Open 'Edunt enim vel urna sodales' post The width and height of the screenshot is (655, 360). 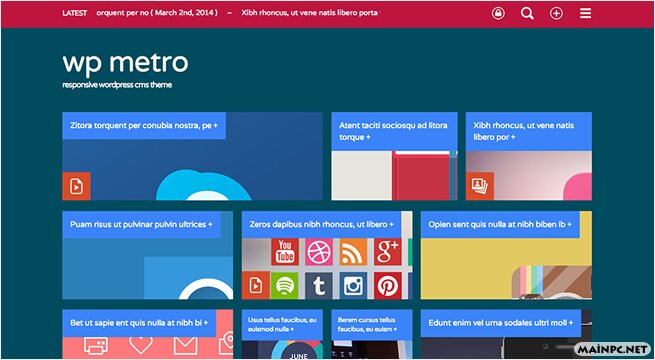(x=501, y=323)
